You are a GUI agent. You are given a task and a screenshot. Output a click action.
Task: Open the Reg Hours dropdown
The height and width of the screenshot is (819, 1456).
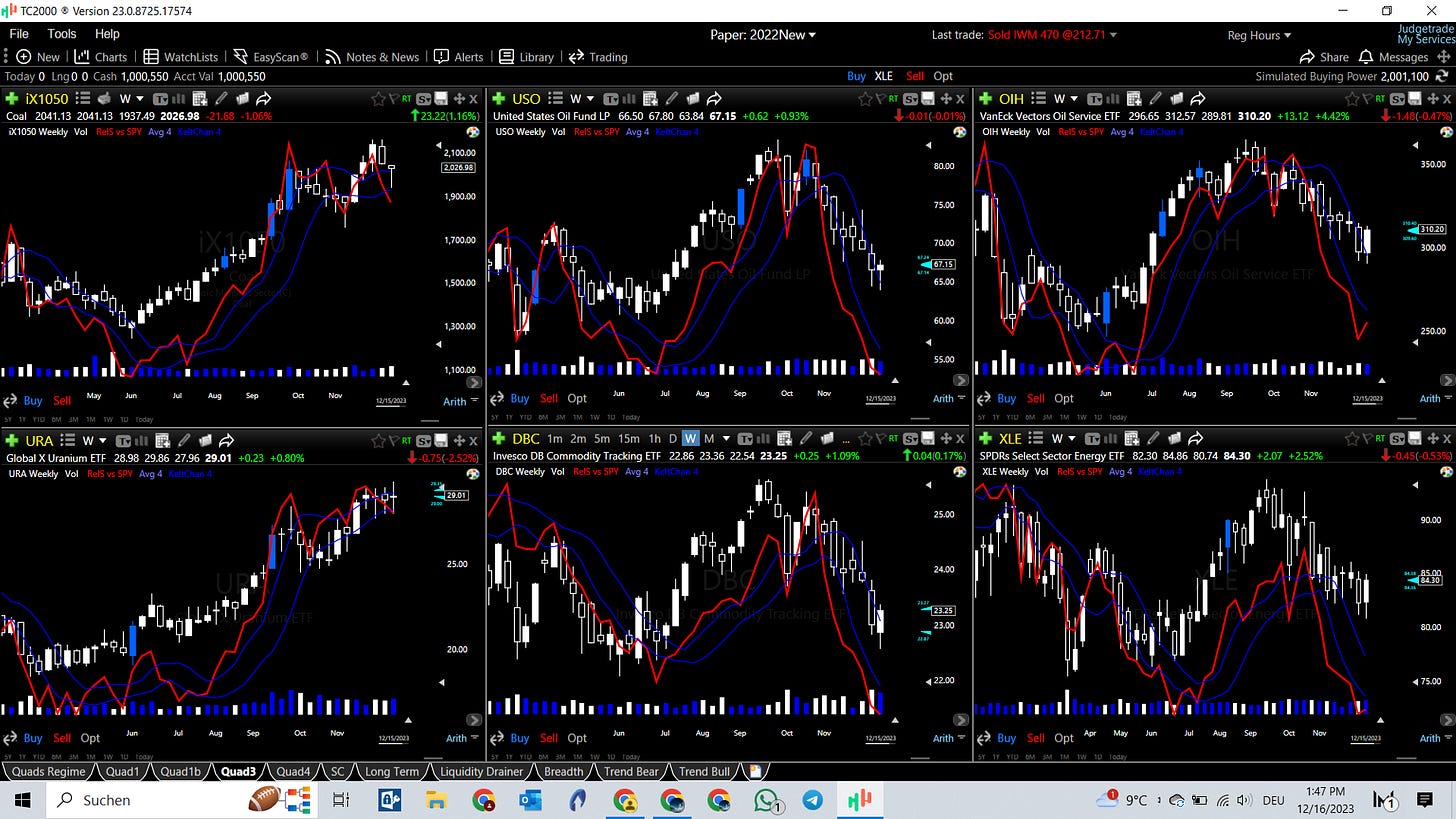click(x=1260, y=35)
